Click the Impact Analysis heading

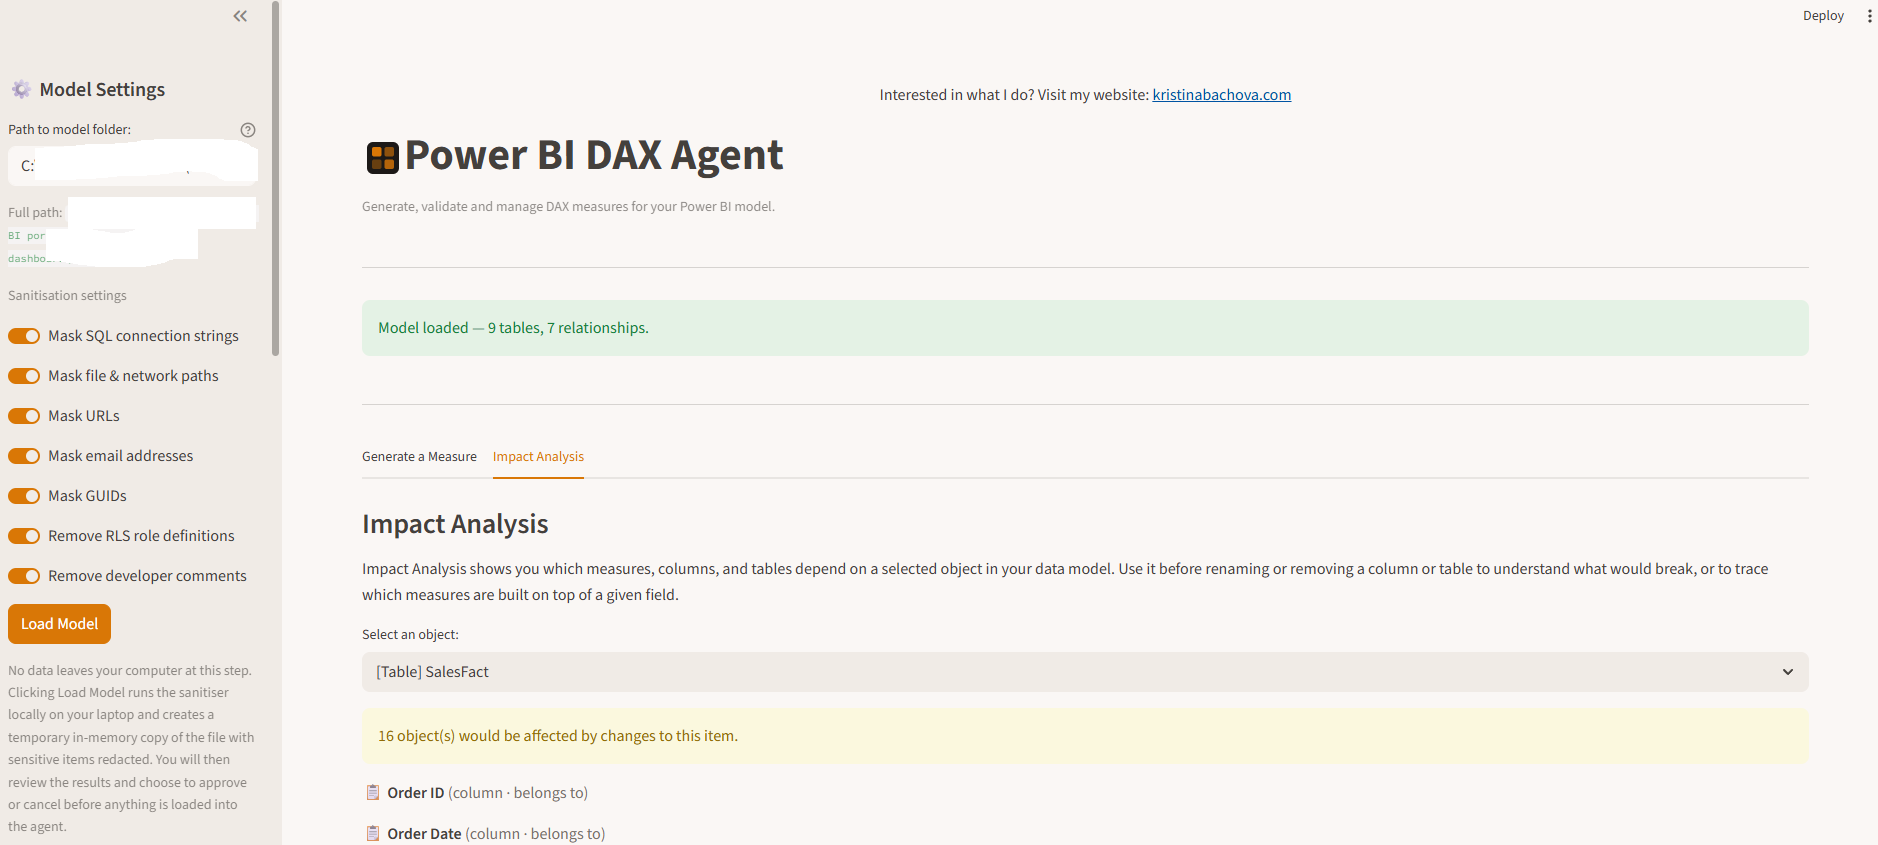click(455, 524)
